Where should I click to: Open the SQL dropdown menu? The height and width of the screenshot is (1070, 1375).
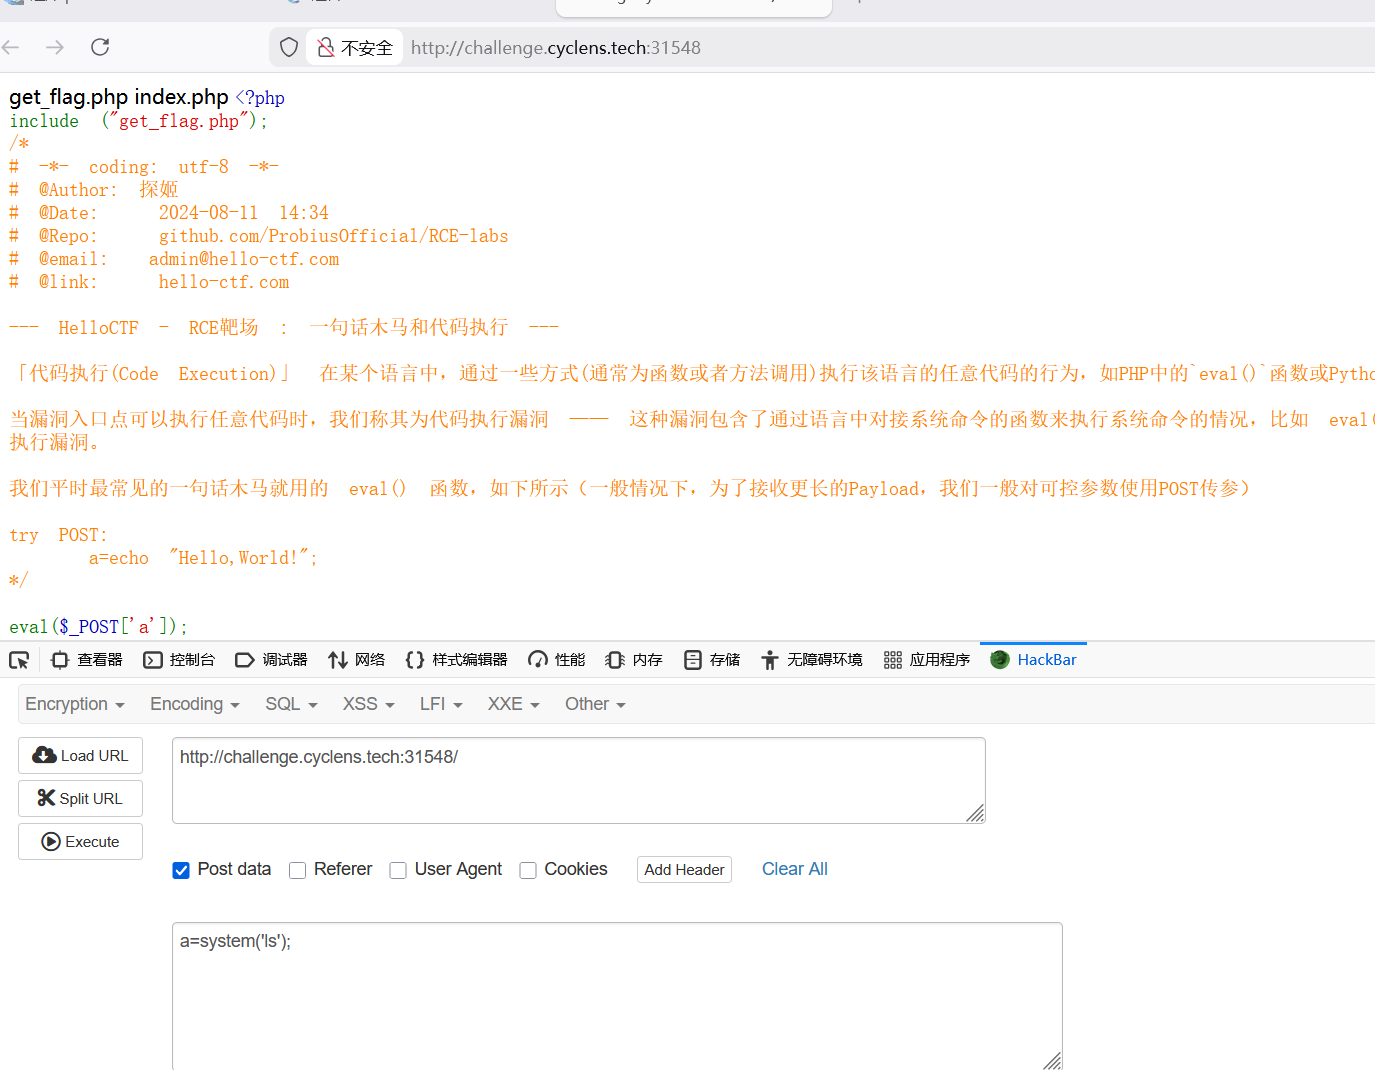tap(291, 704)
